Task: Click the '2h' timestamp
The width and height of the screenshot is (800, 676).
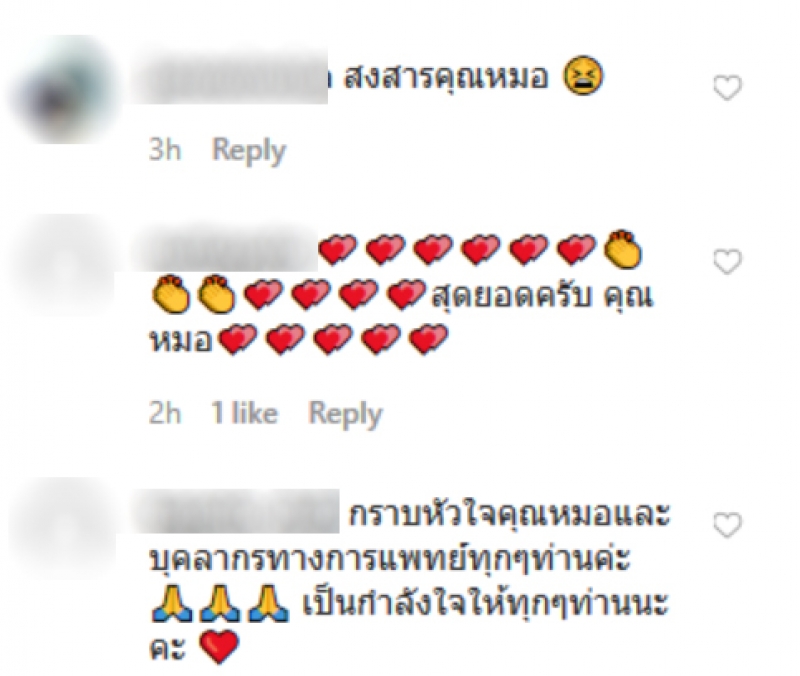Action: click(165, 413)
